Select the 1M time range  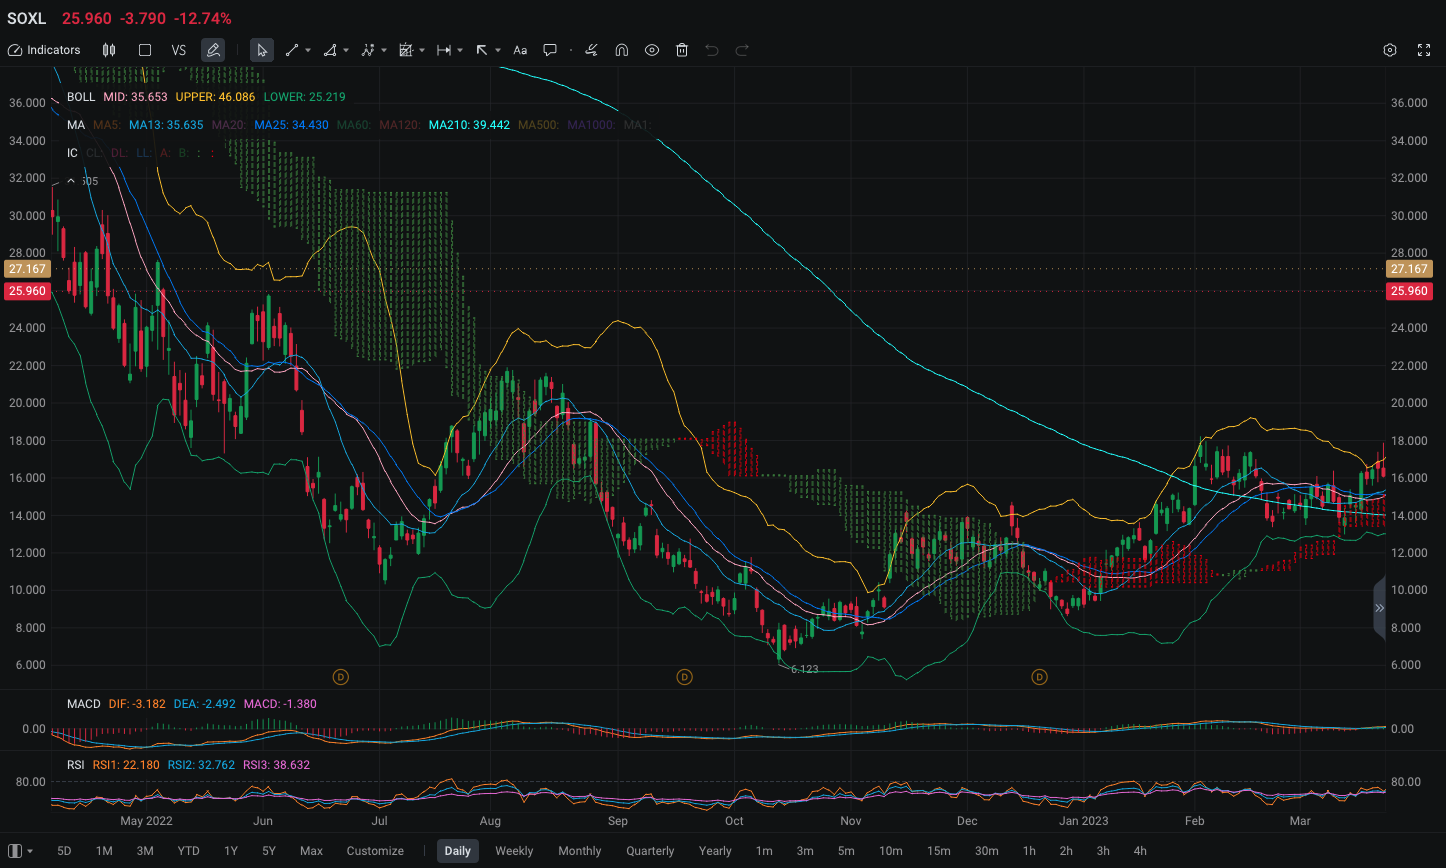tap(104, 851)
